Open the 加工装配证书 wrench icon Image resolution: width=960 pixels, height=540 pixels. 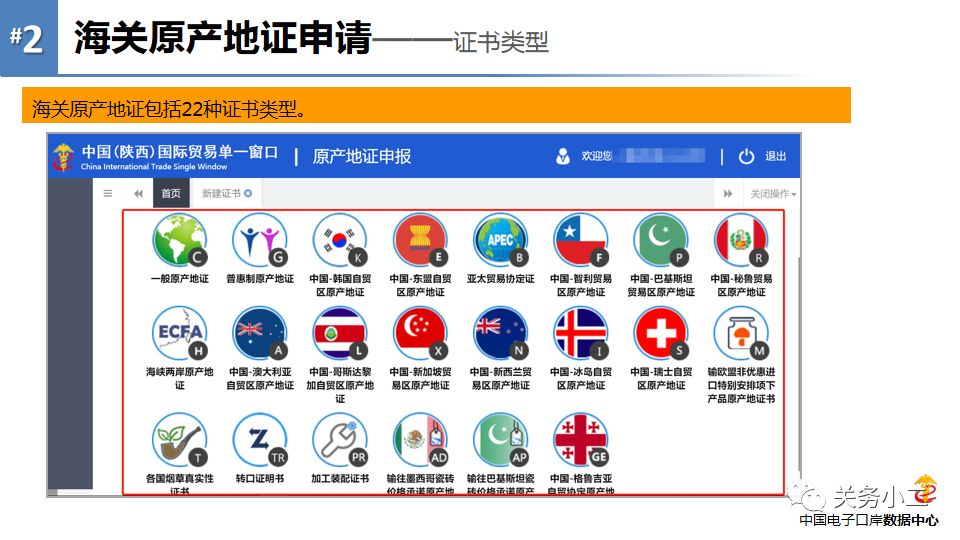tap(340, 440)
